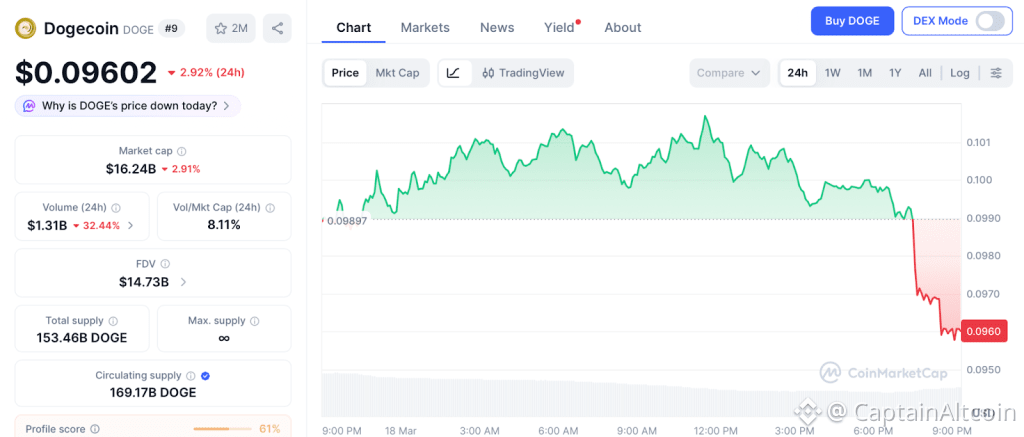Viewport: 1024px width, 437px height.
Task: Switch chart to Mkt Cap view
Action: tap(397, 73)
